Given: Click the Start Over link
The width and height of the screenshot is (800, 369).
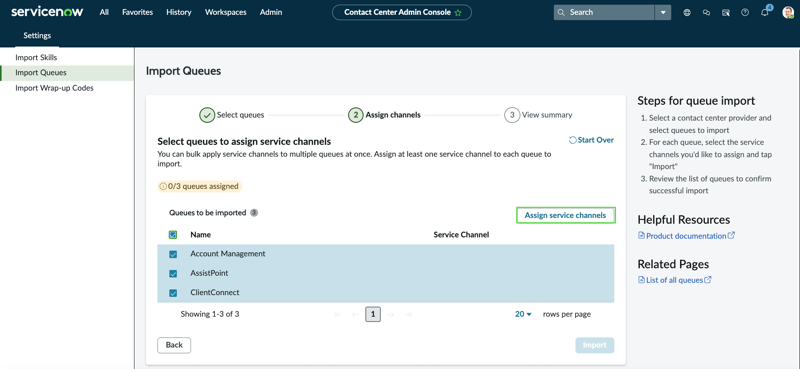Looking at the screenshot, I should point(591,140).
